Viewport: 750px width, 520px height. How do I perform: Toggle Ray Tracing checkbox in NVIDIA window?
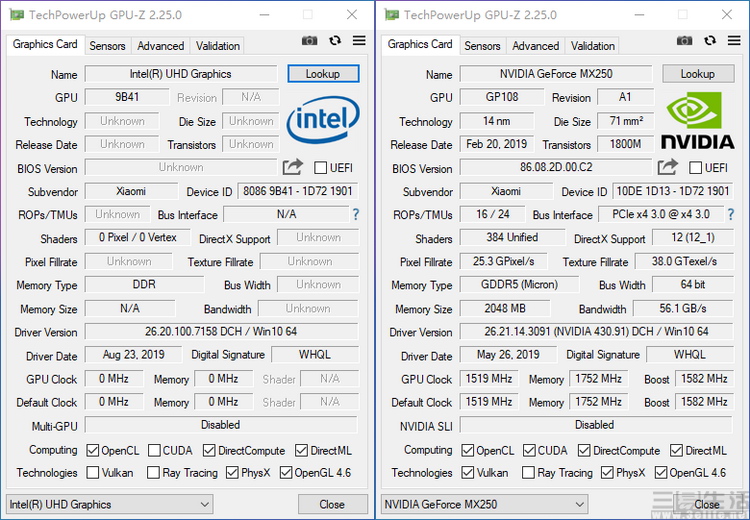tap(529, 473)
